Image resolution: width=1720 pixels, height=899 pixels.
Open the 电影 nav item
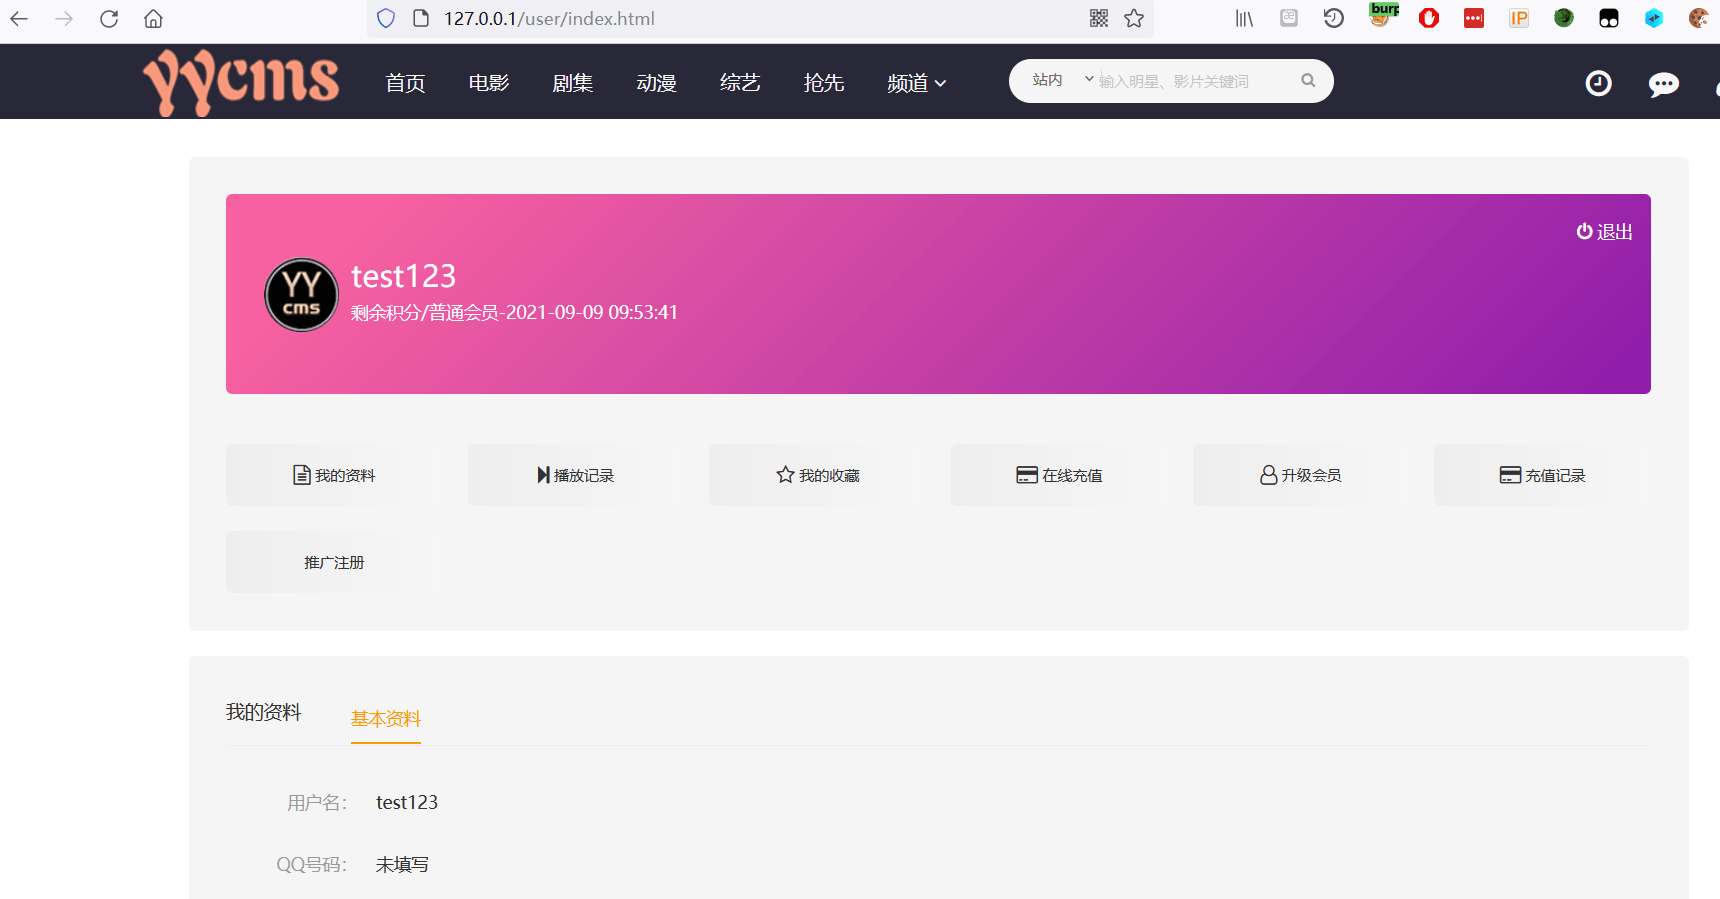489,83
